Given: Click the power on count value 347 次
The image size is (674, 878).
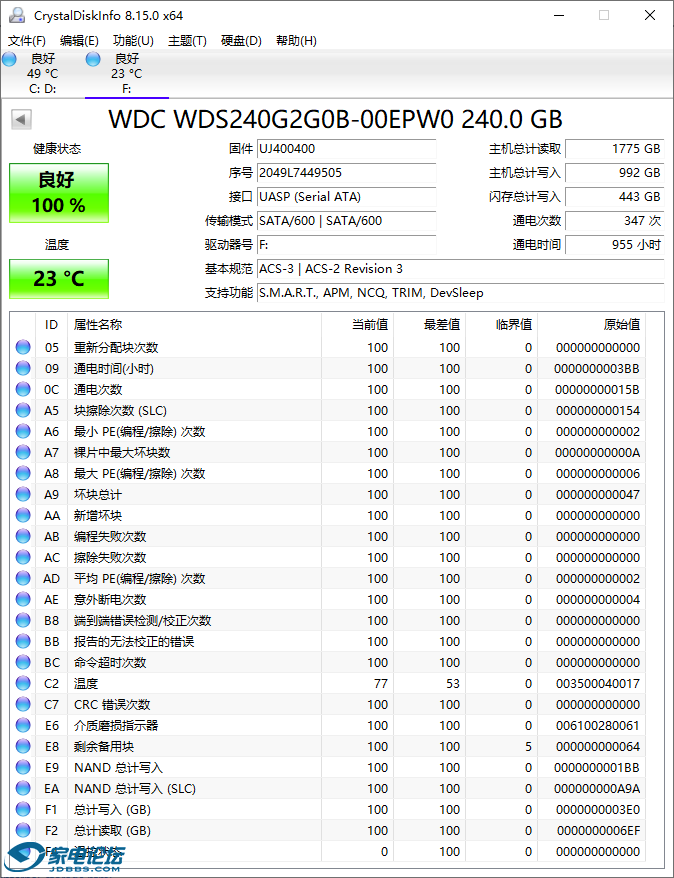Looking at the screenshot, I should (x=615, y=221).
